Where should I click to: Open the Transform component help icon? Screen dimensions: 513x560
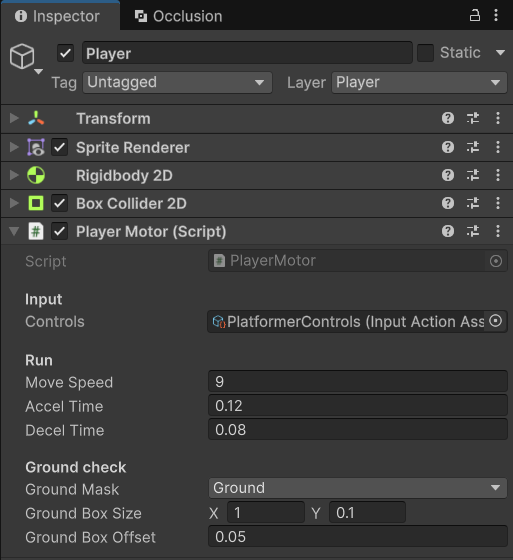point(448,118)
